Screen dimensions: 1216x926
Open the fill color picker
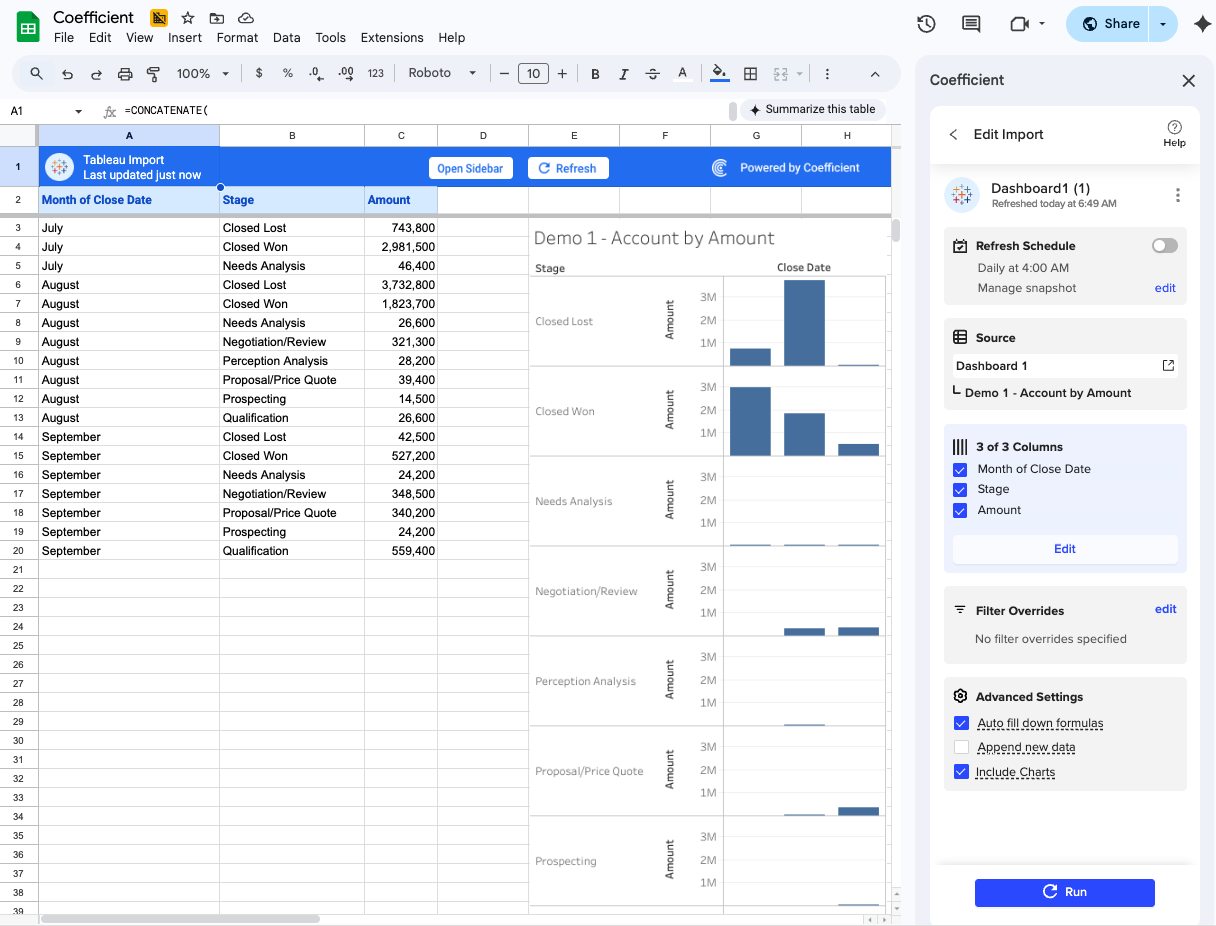coord(718,74)
